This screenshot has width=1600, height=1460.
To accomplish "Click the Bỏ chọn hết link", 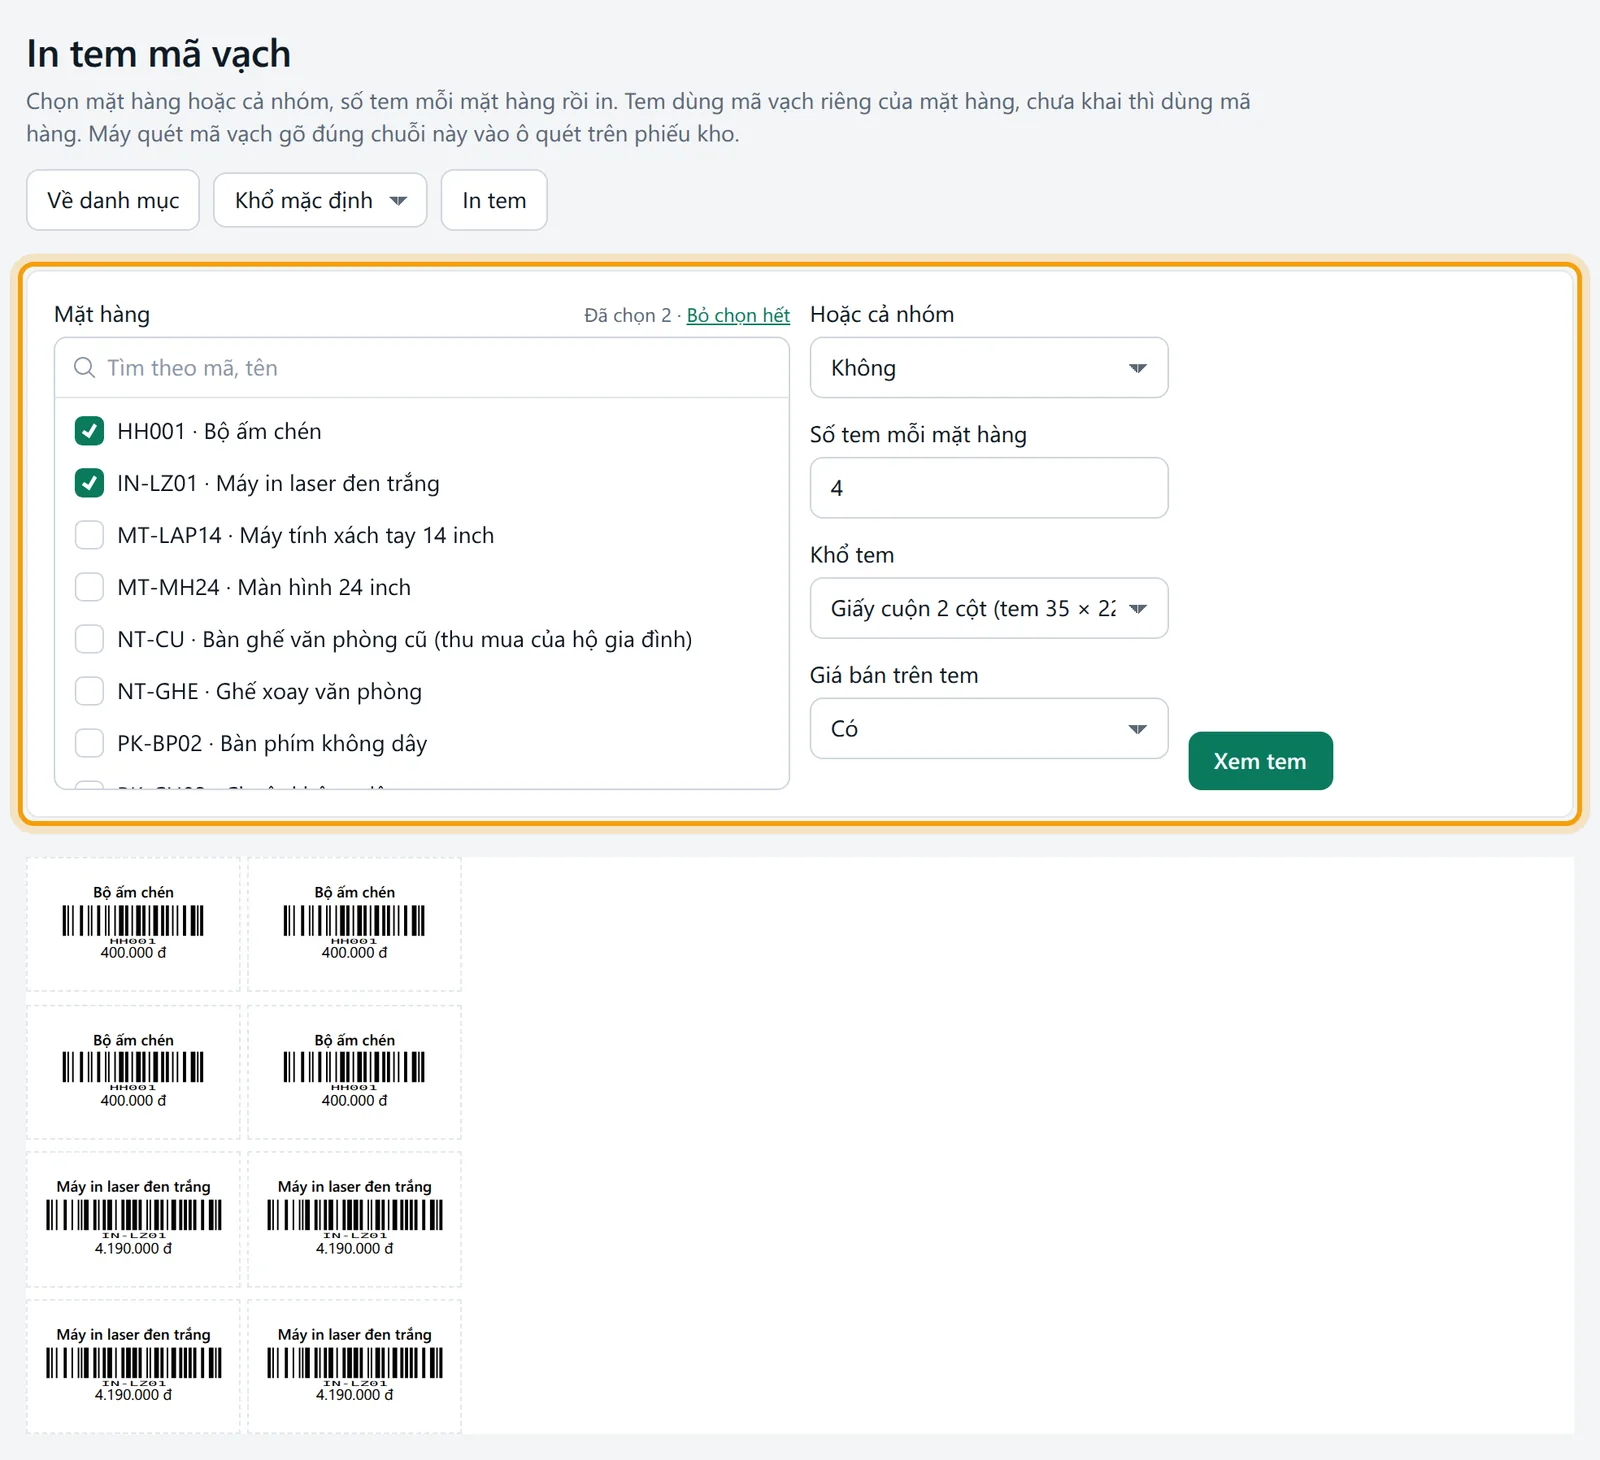I will click(738, 315).
